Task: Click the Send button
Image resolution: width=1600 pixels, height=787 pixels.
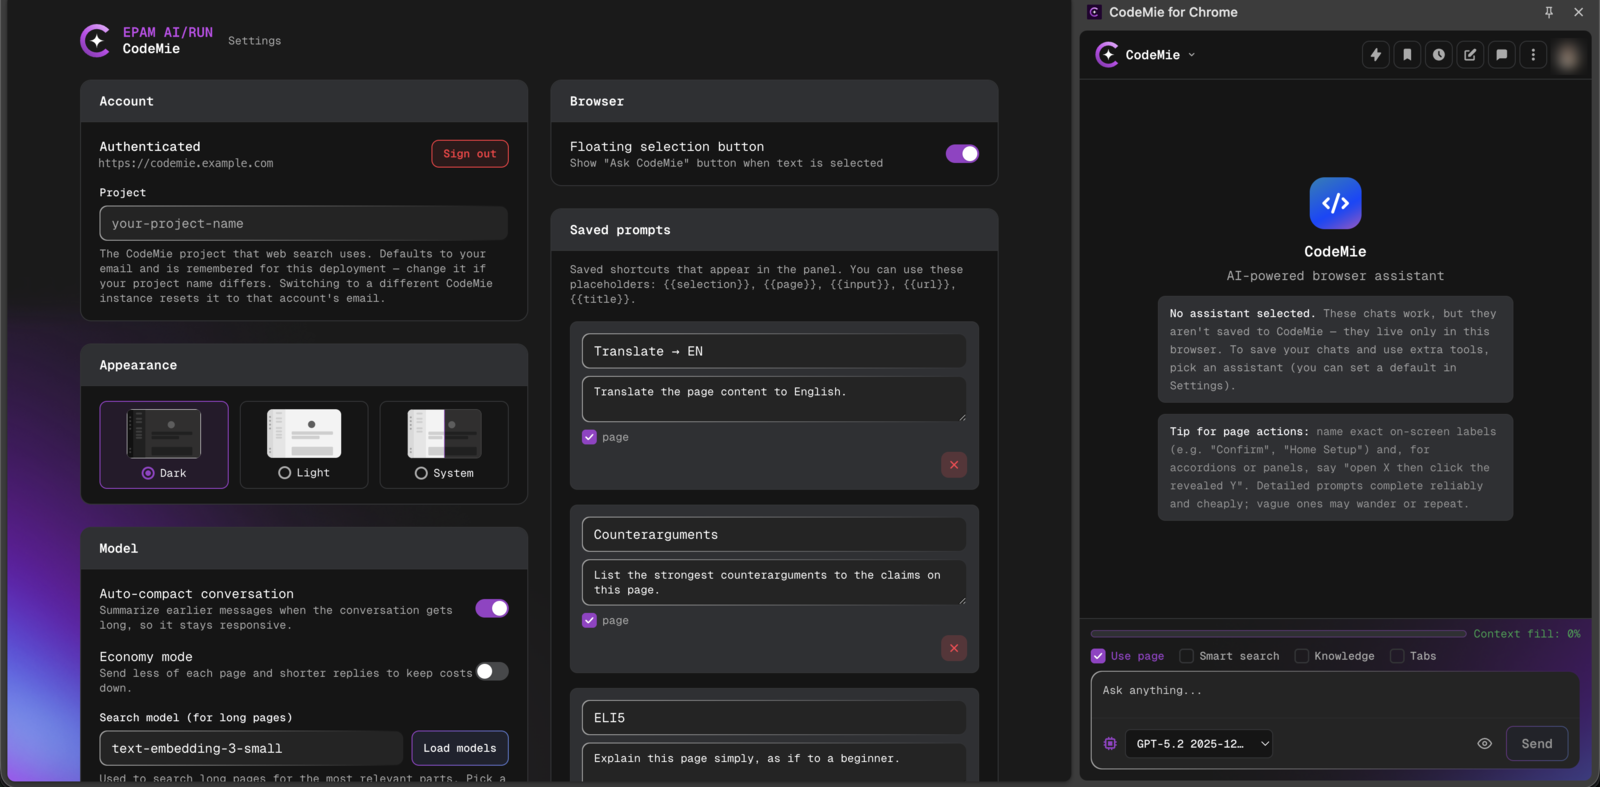Action: click(1537, 744)
